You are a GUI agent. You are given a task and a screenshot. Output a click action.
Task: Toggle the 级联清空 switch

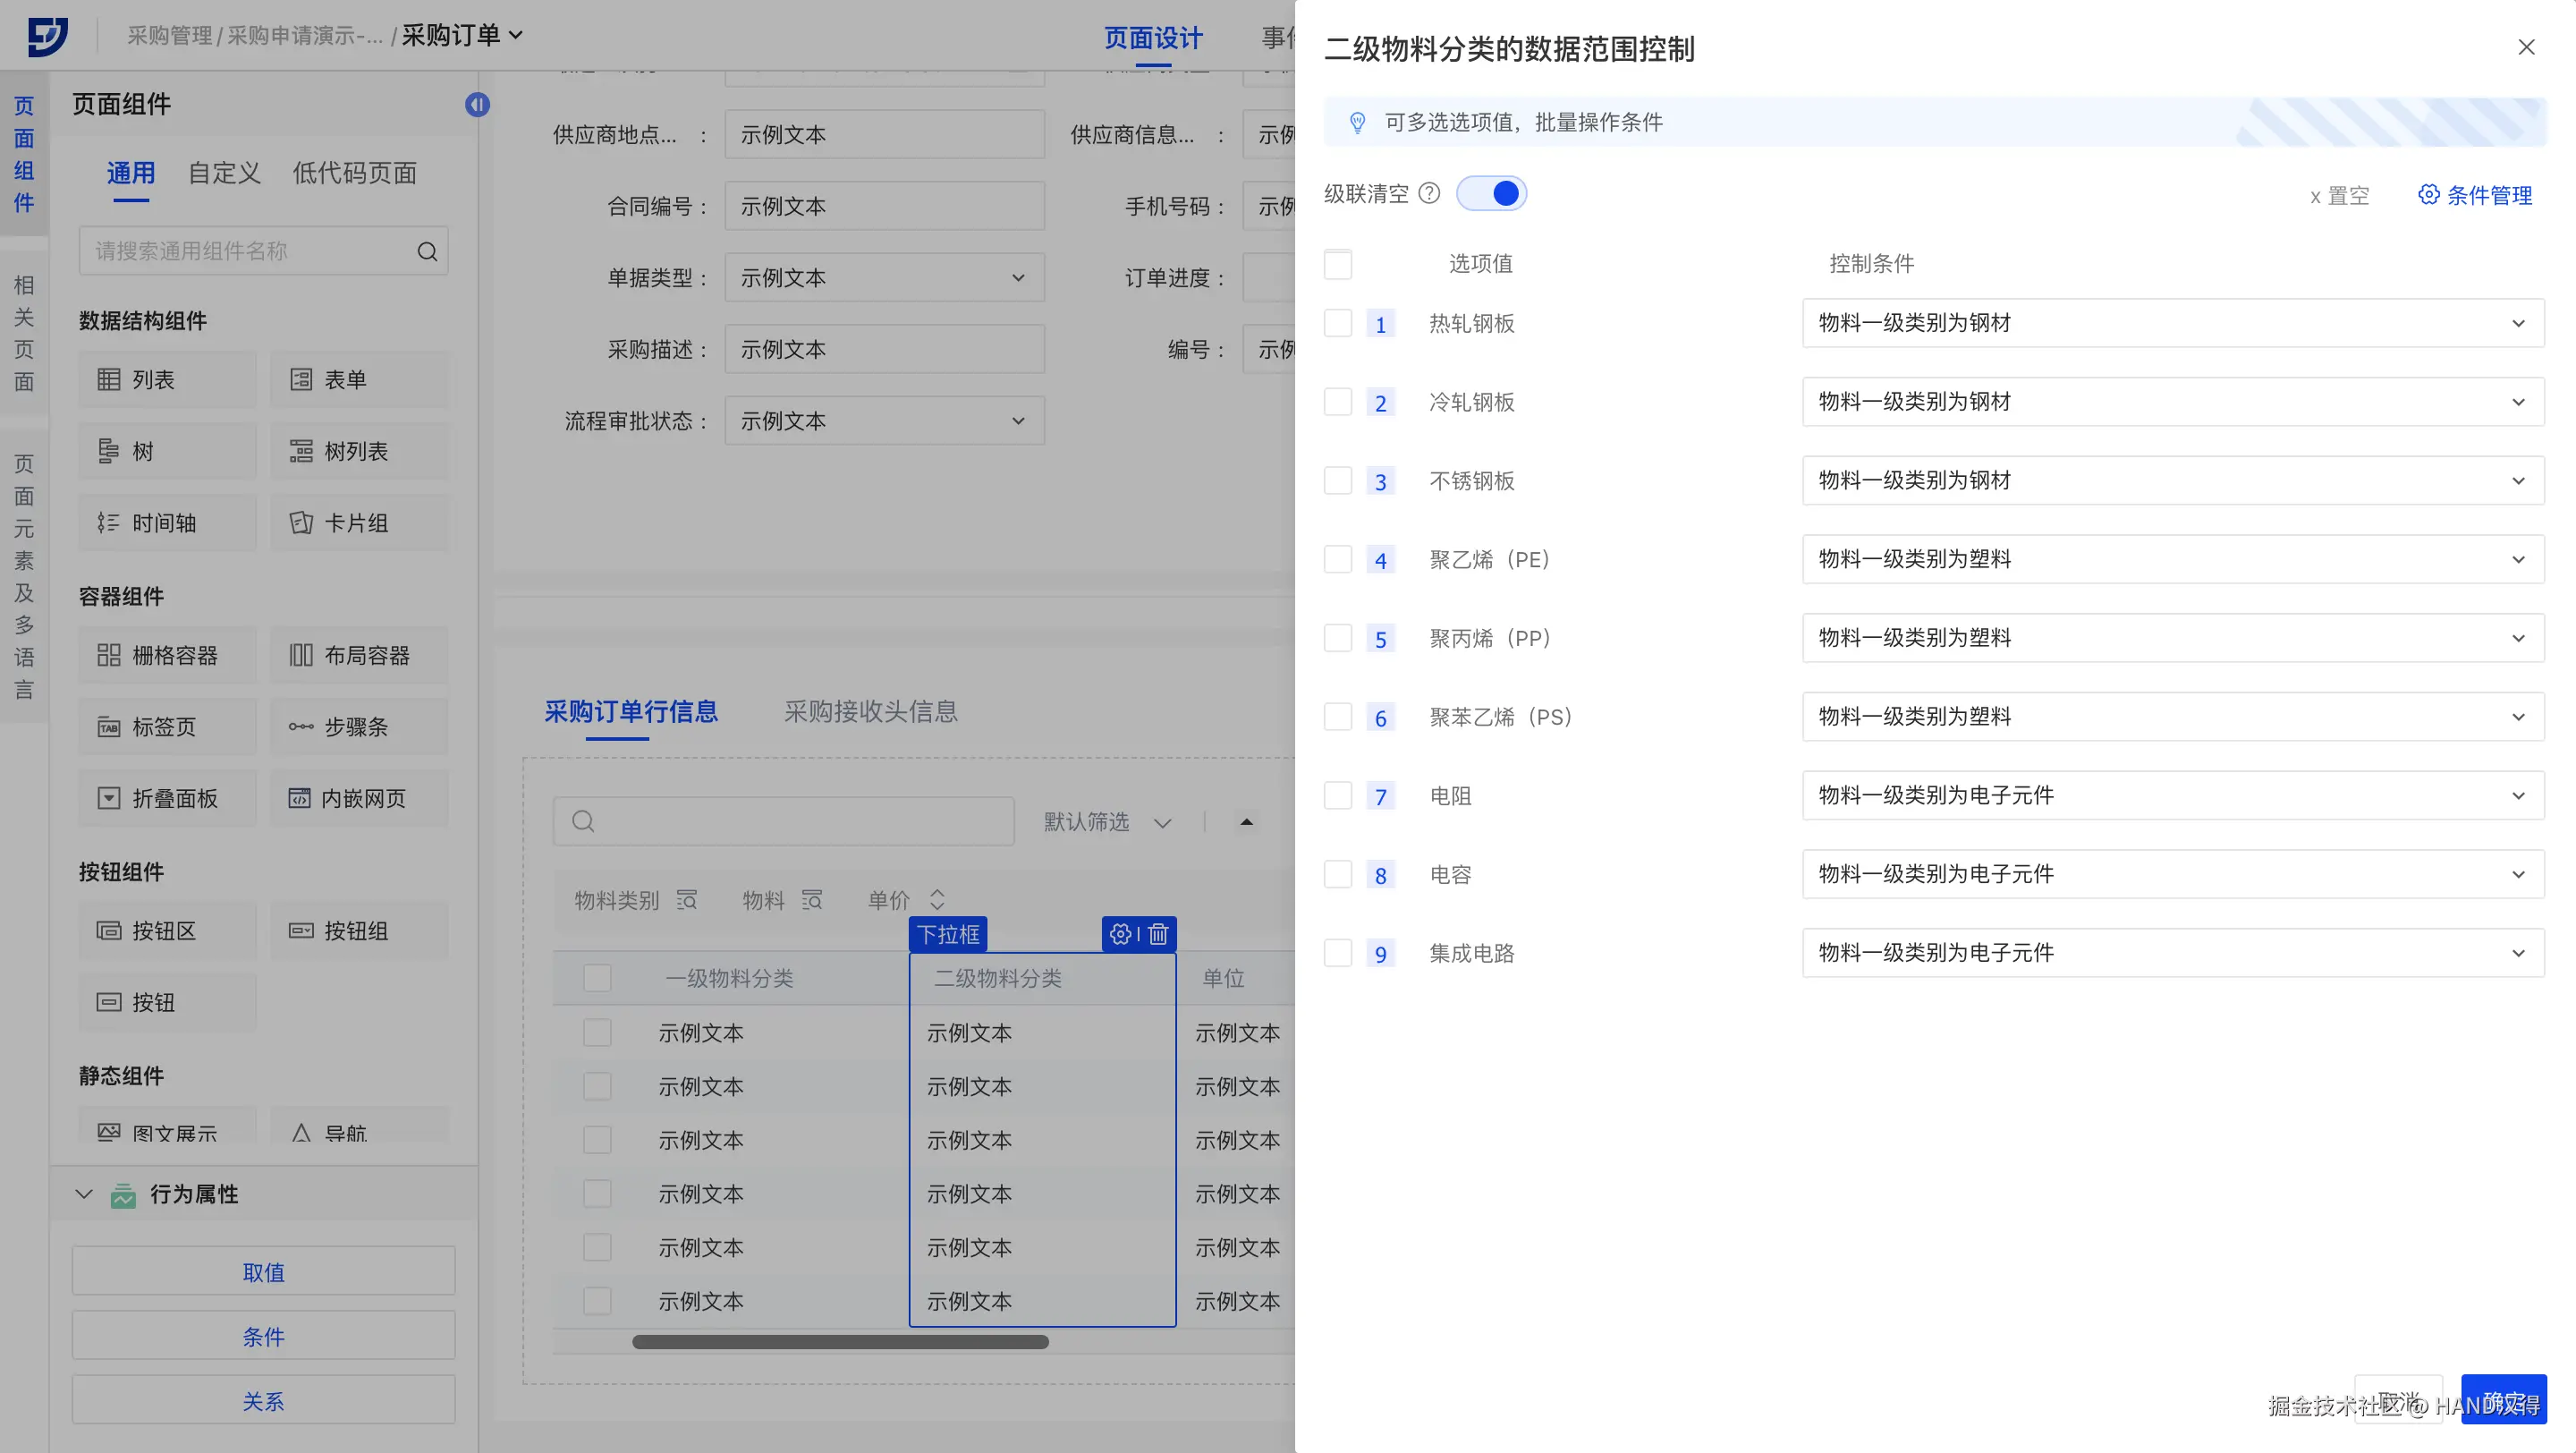pyautogui.click(x=1491, y=193)
